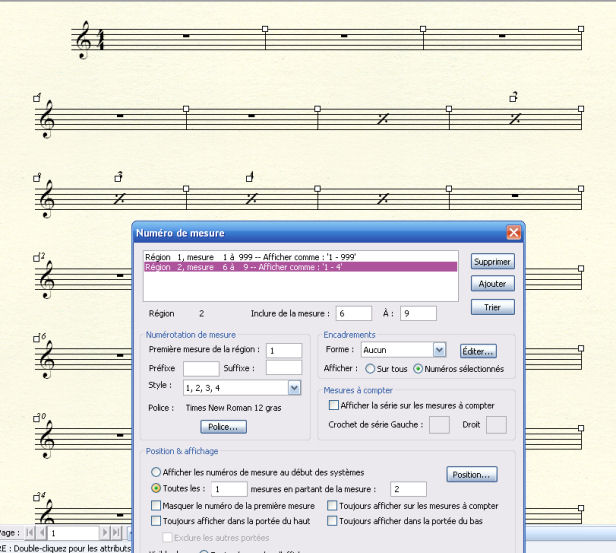Expand the Style dropdown showing 1, 2, 3, 4
The image size is (616, 553).
[294, 387]
